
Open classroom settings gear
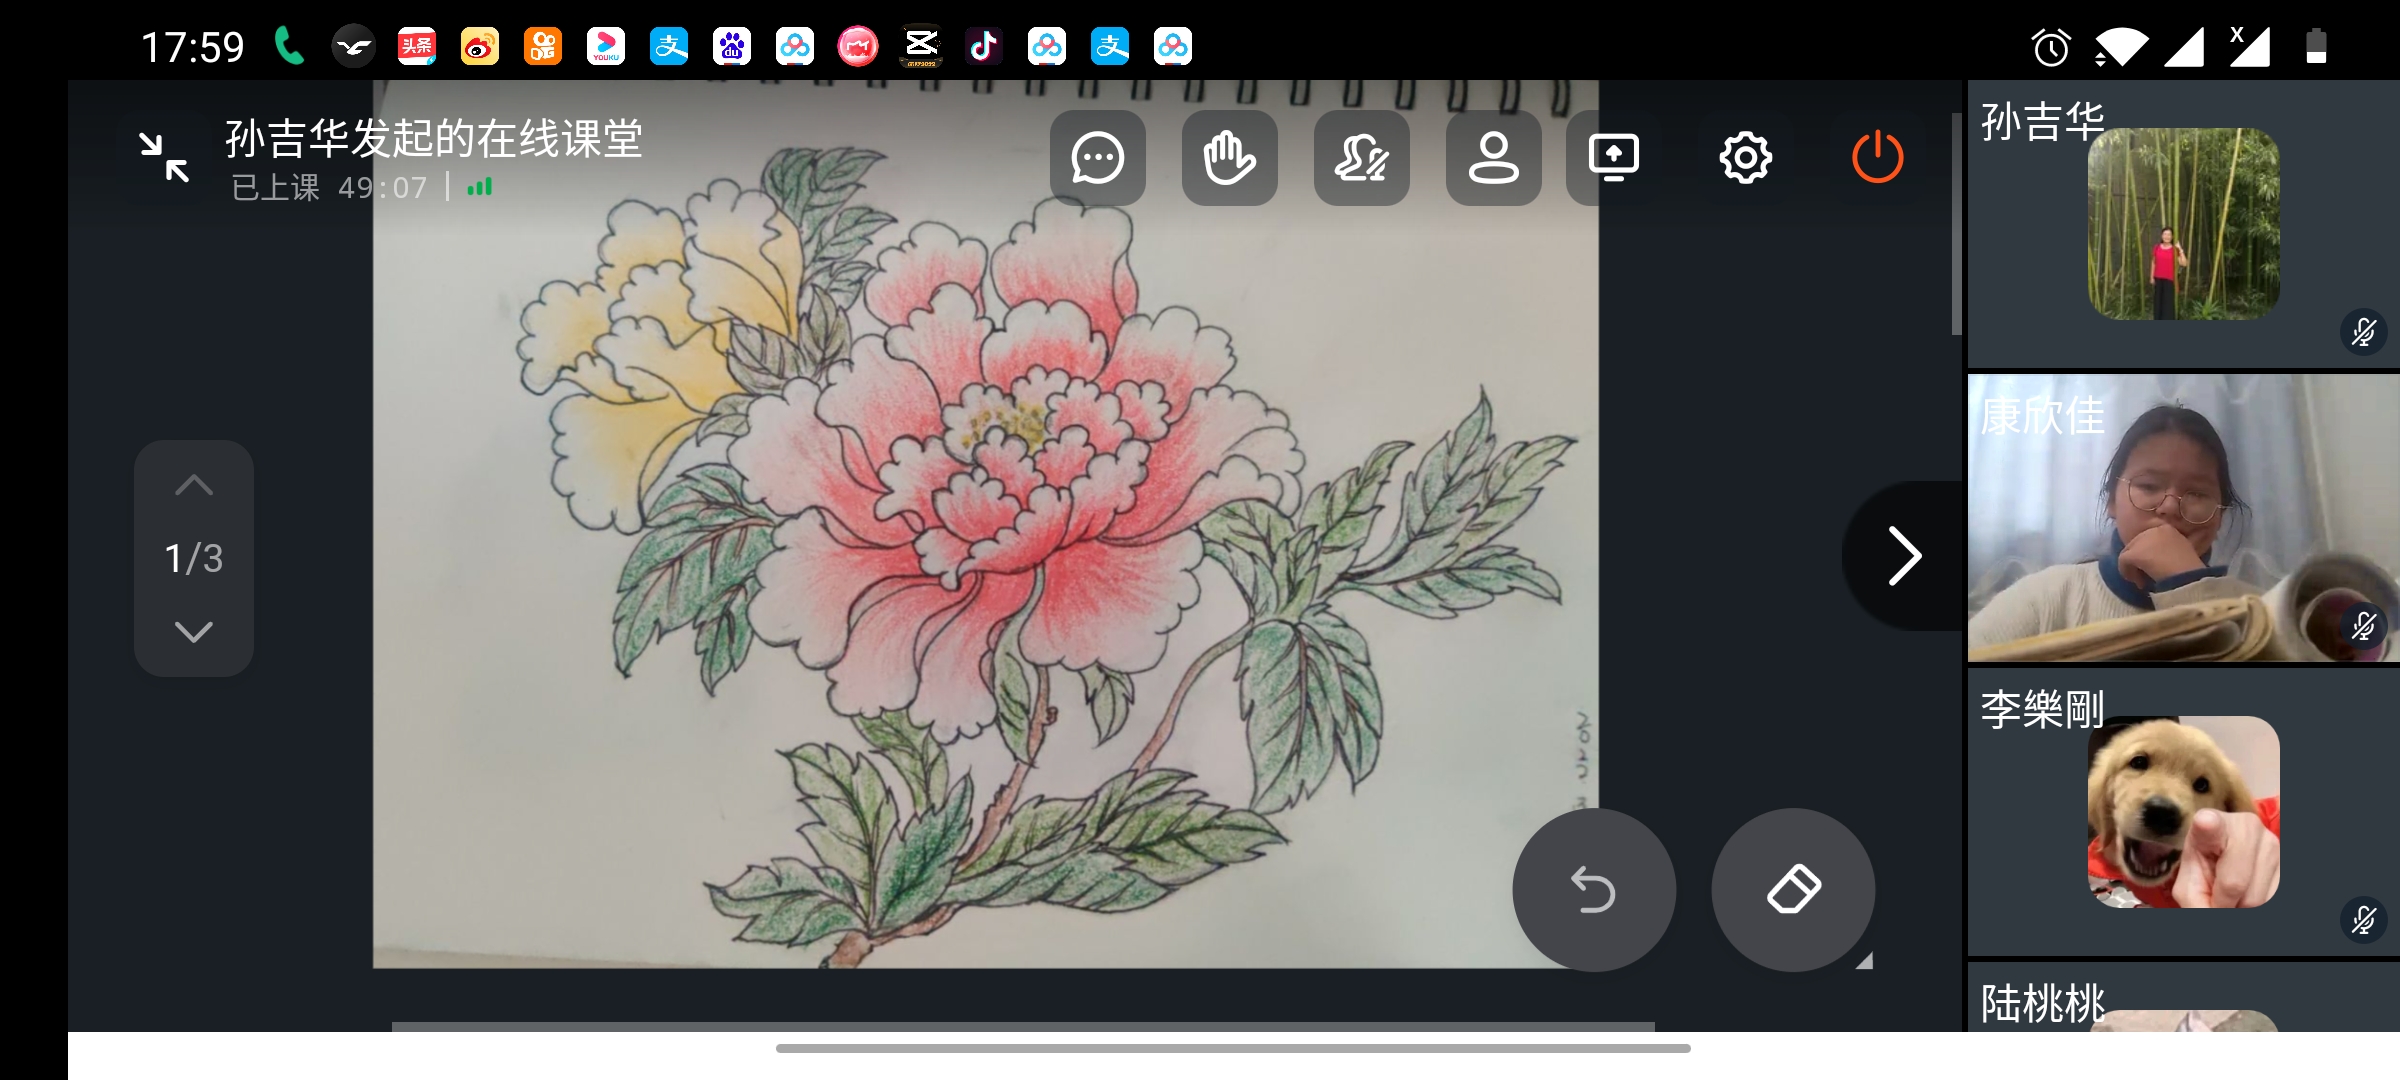[x=1745, y=158]
